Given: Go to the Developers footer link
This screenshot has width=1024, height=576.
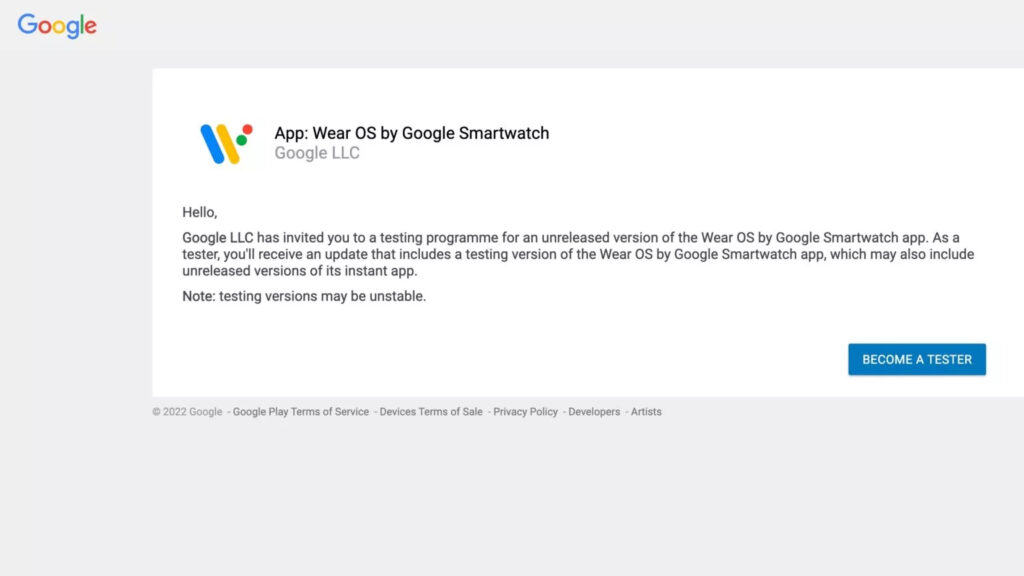Looking at the screenshot, I should click(594, 412).
